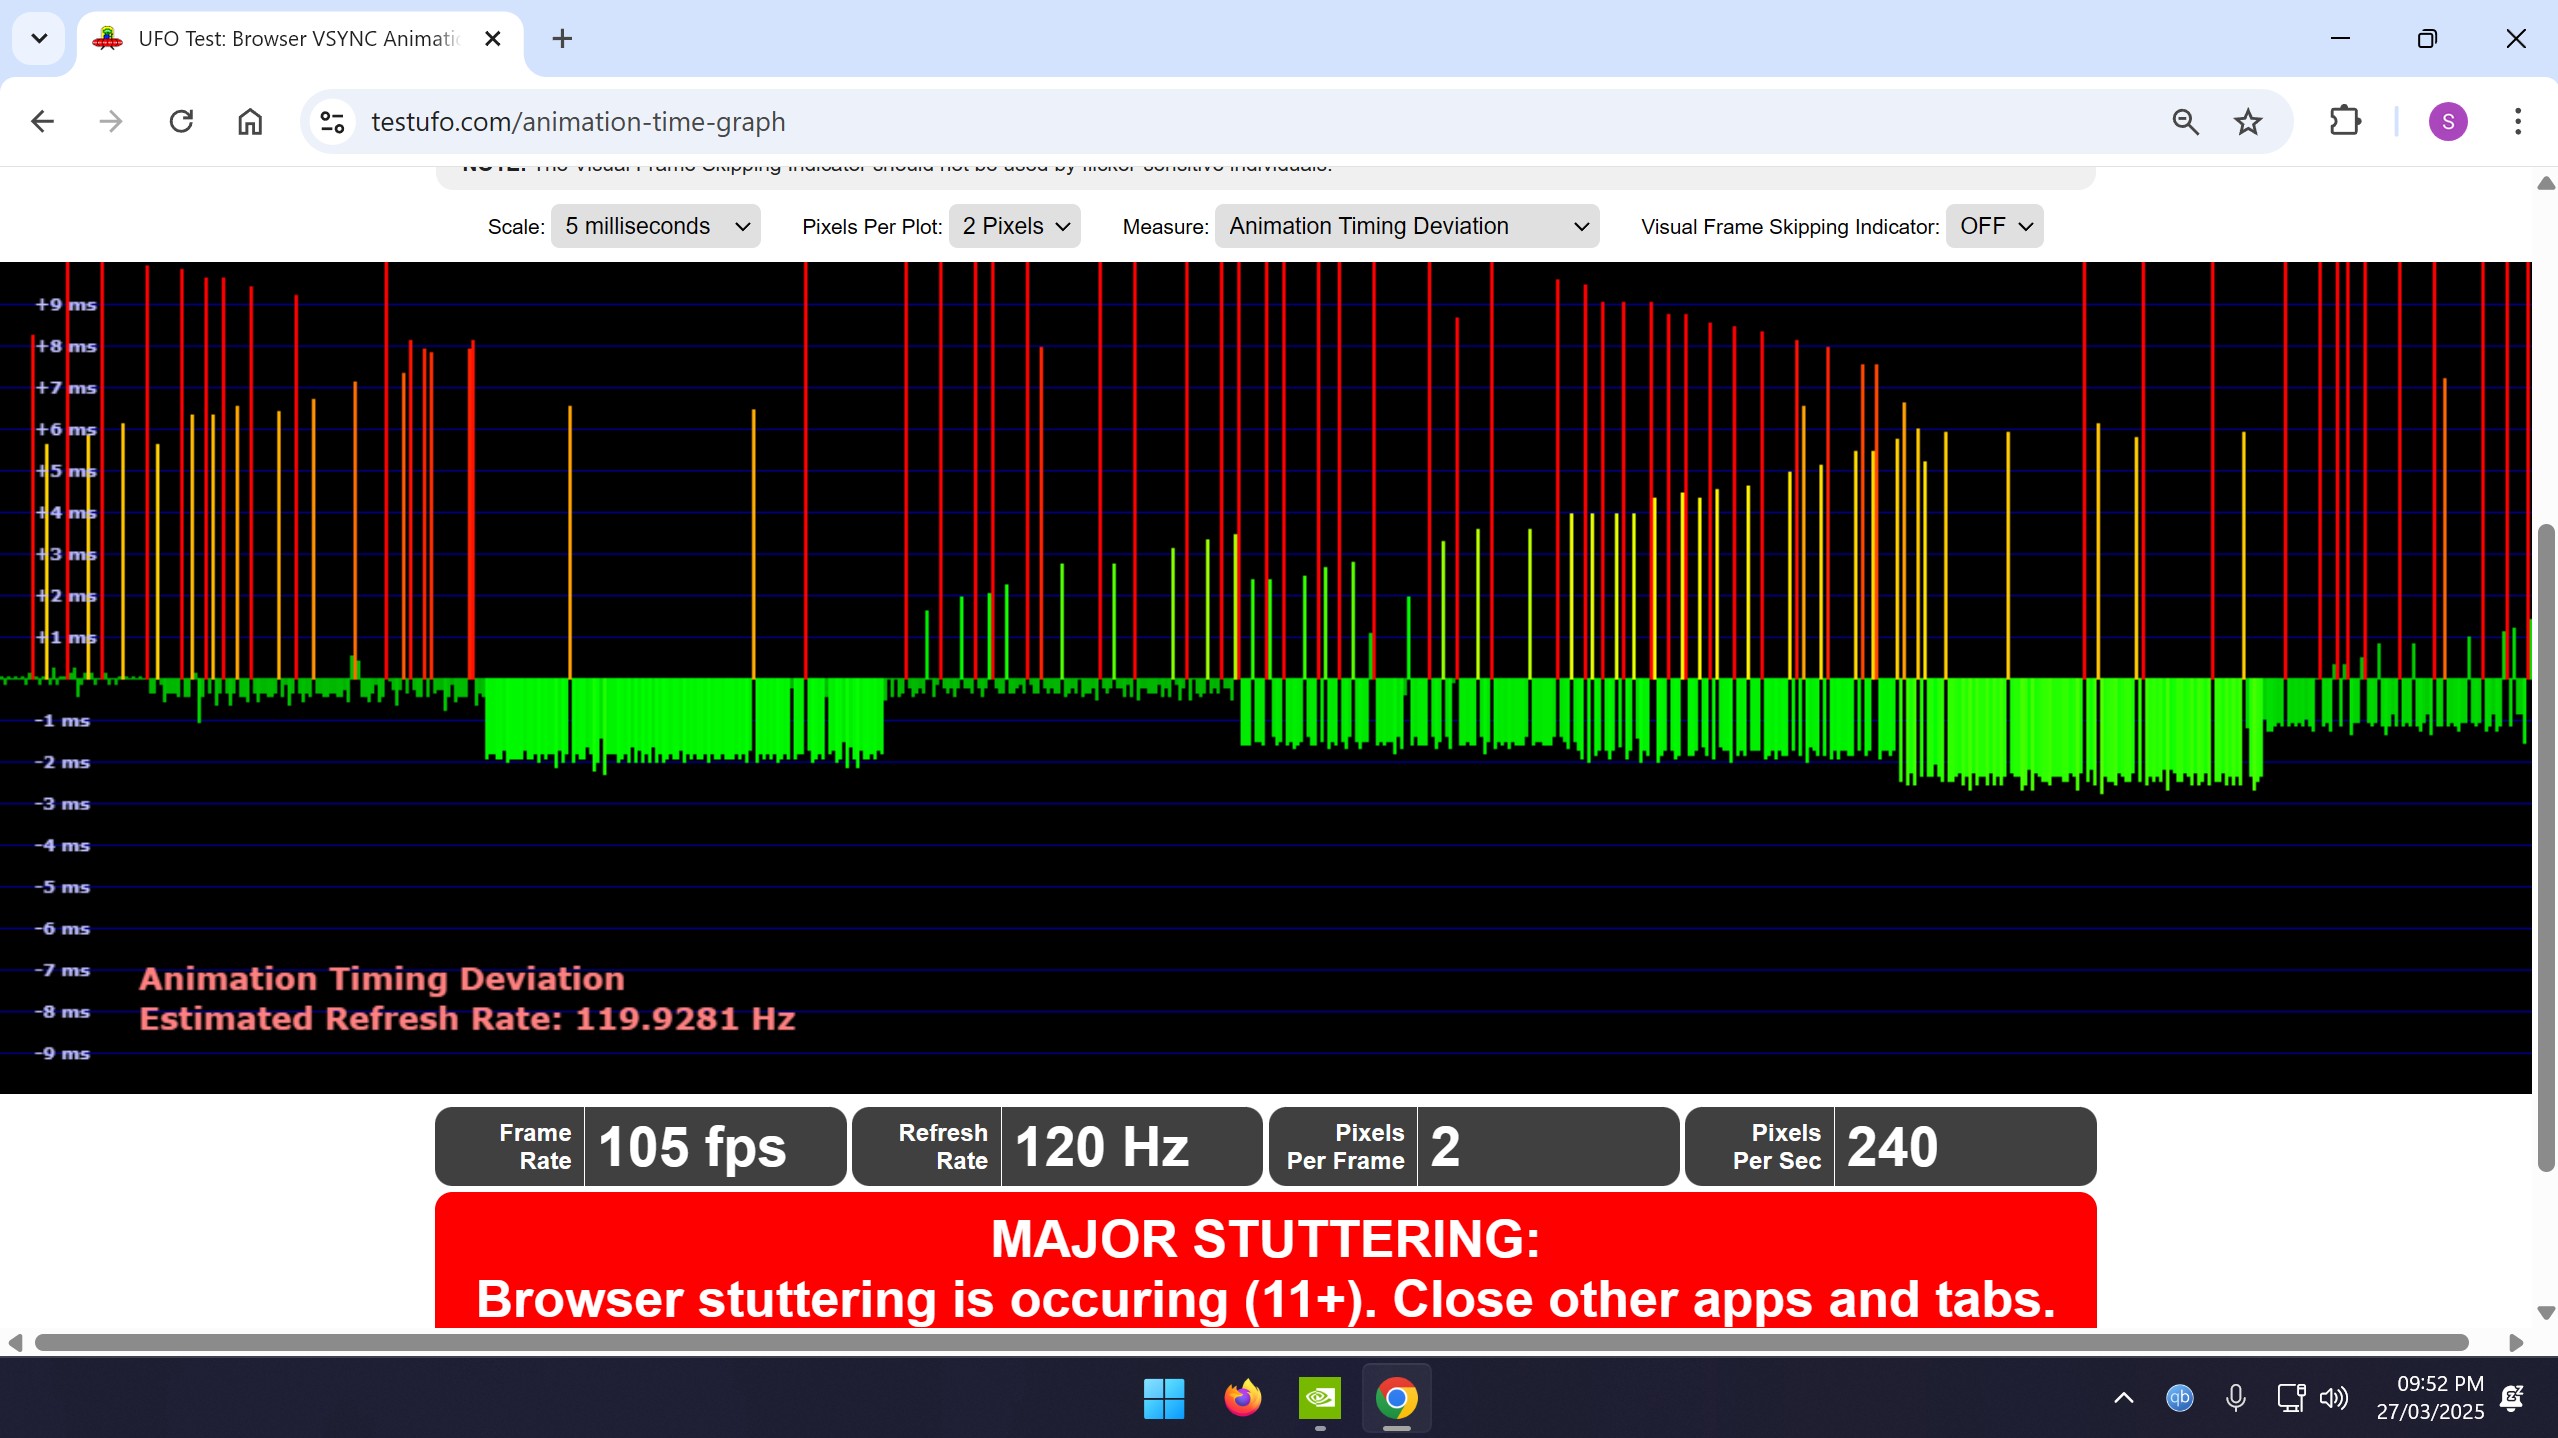The height and width of the screenshot is (1438, 2558).
Task: Click the horizontal scrollbar thumb
Action: pyautogui.click(x=1252, y=1342)
